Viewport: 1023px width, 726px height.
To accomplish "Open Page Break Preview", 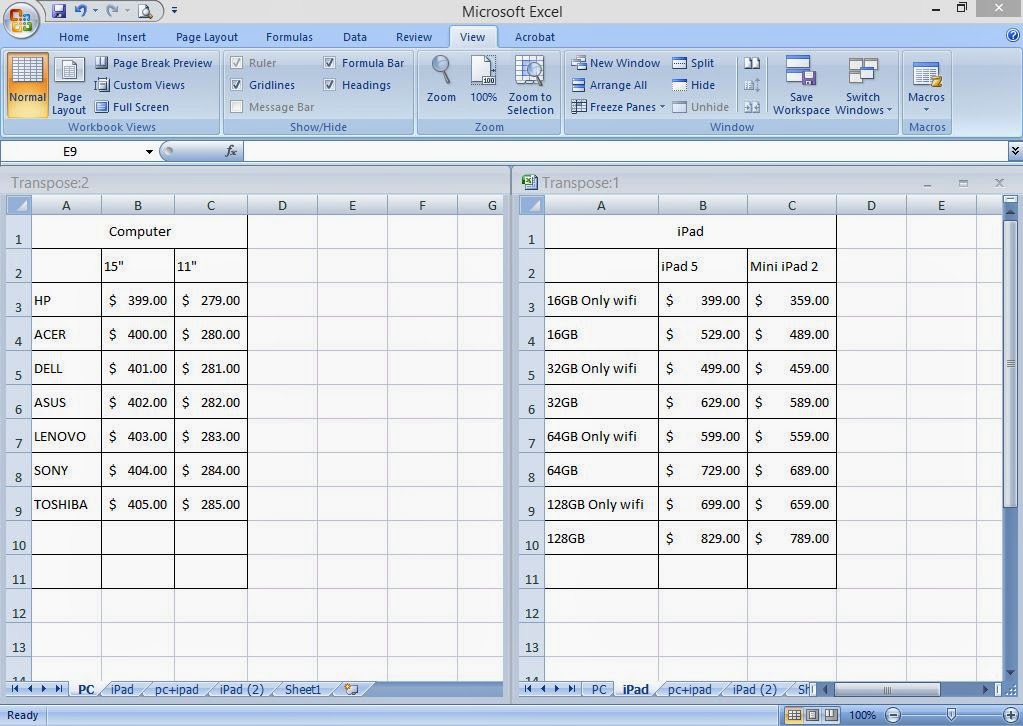I will [x=153, y=63].
